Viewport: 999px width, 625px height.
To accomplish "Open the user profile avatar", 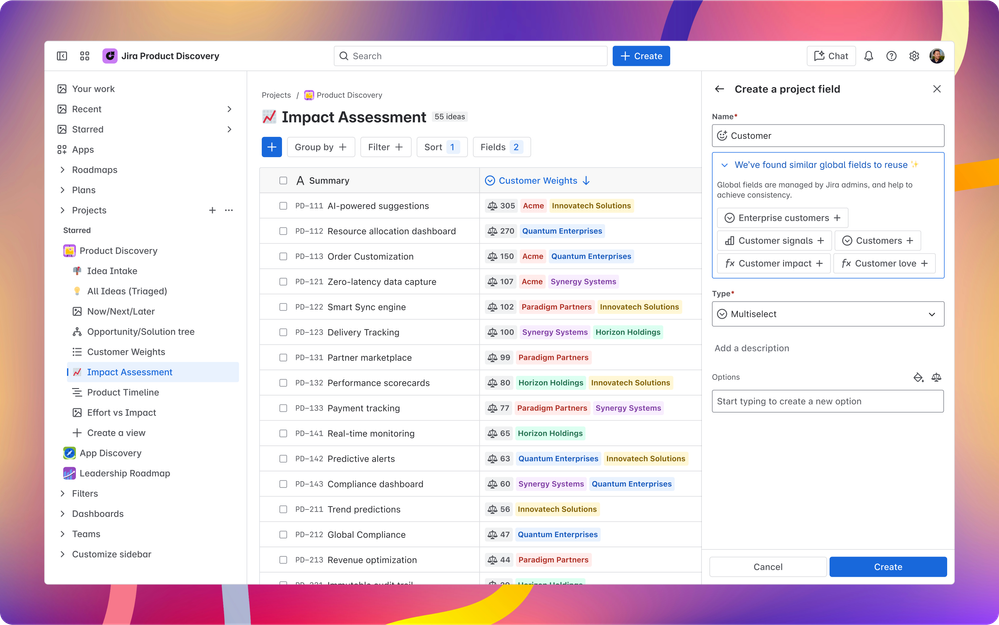I will pyautogui.click(x=937, y=56).
